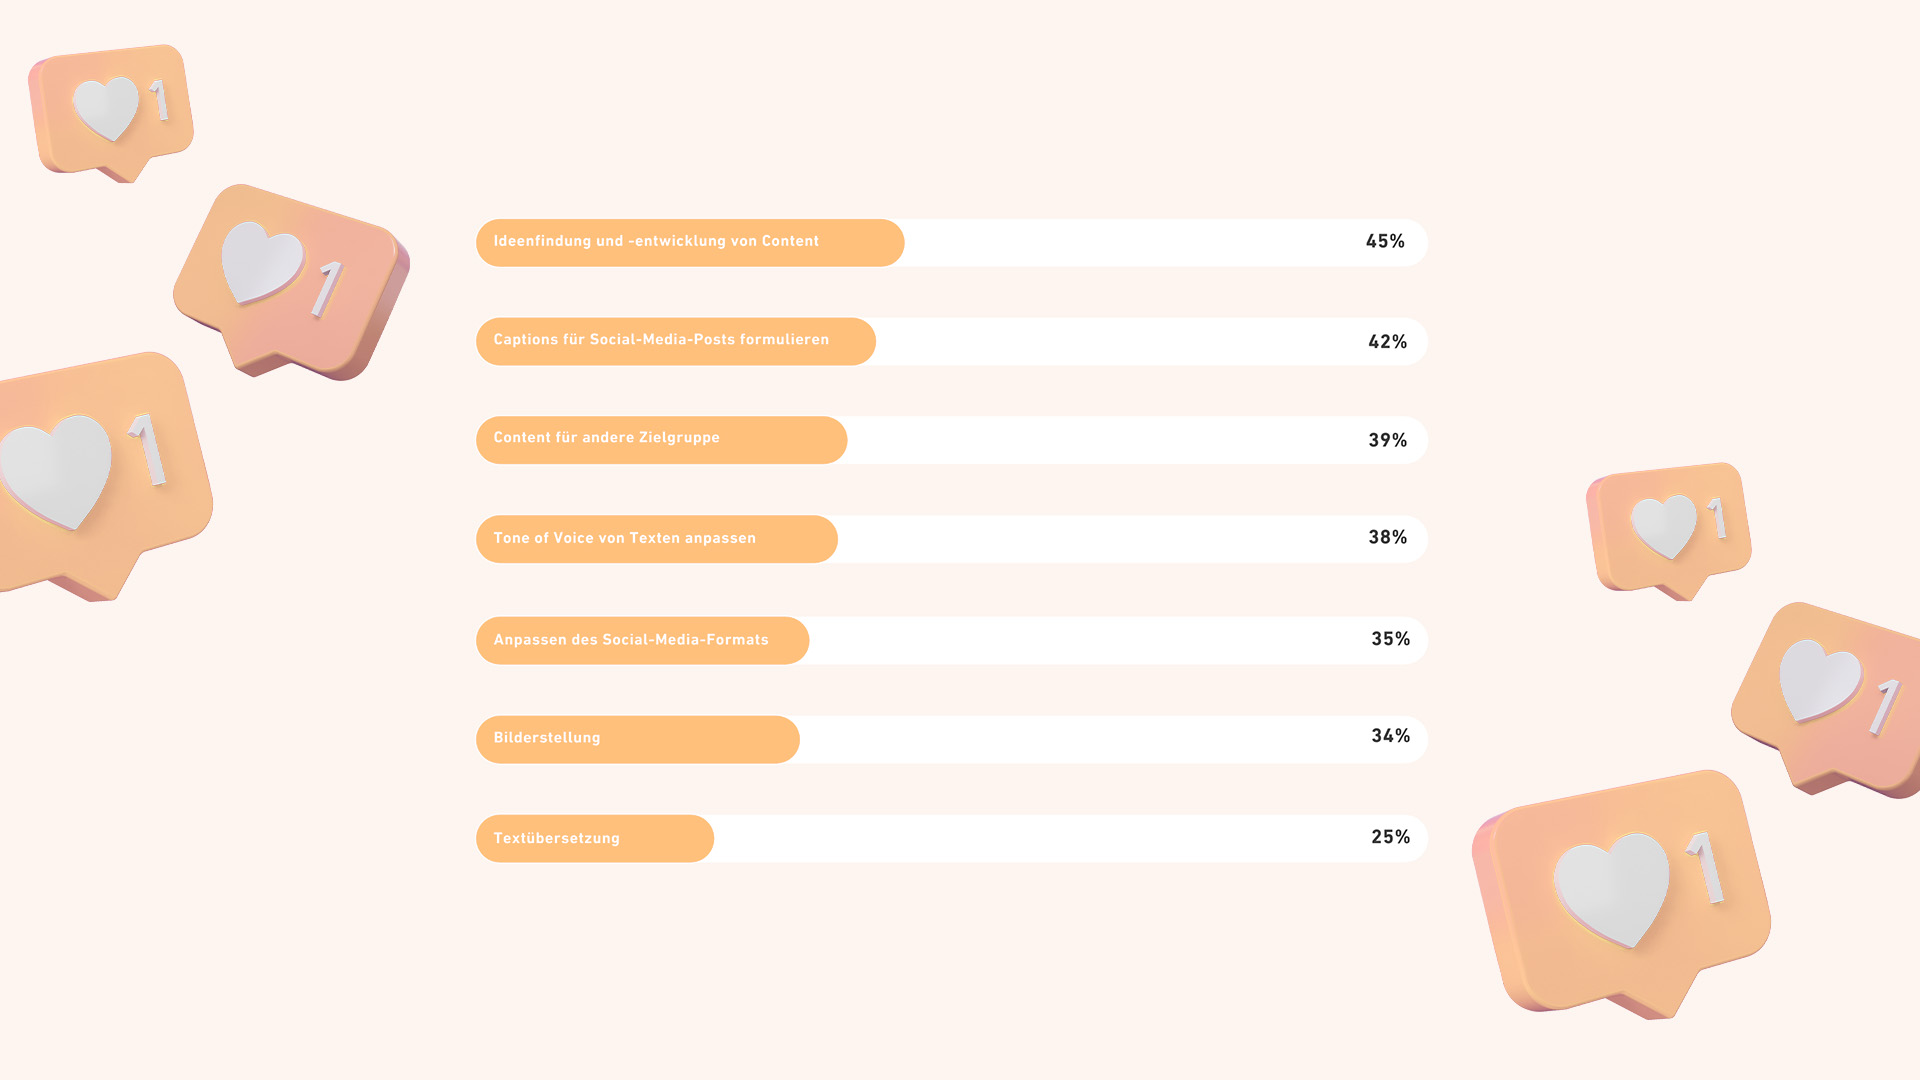The height and width of the screenshot is (1080, 1920).
Task: Click the large cropped heart bubble at left edge
Action: click(105, 476)
